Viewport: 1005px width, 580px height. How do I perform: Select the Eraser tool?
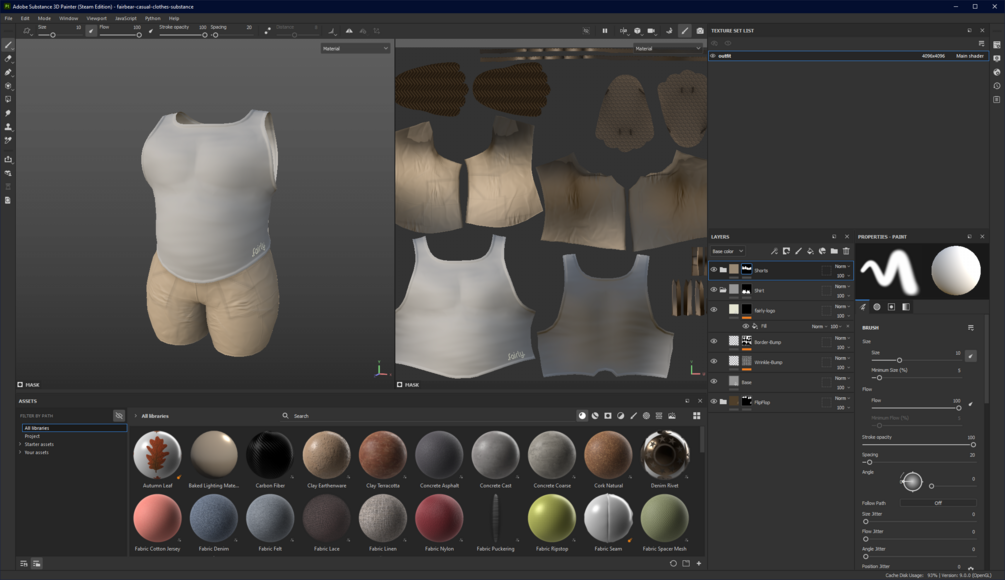pos(8,58)
